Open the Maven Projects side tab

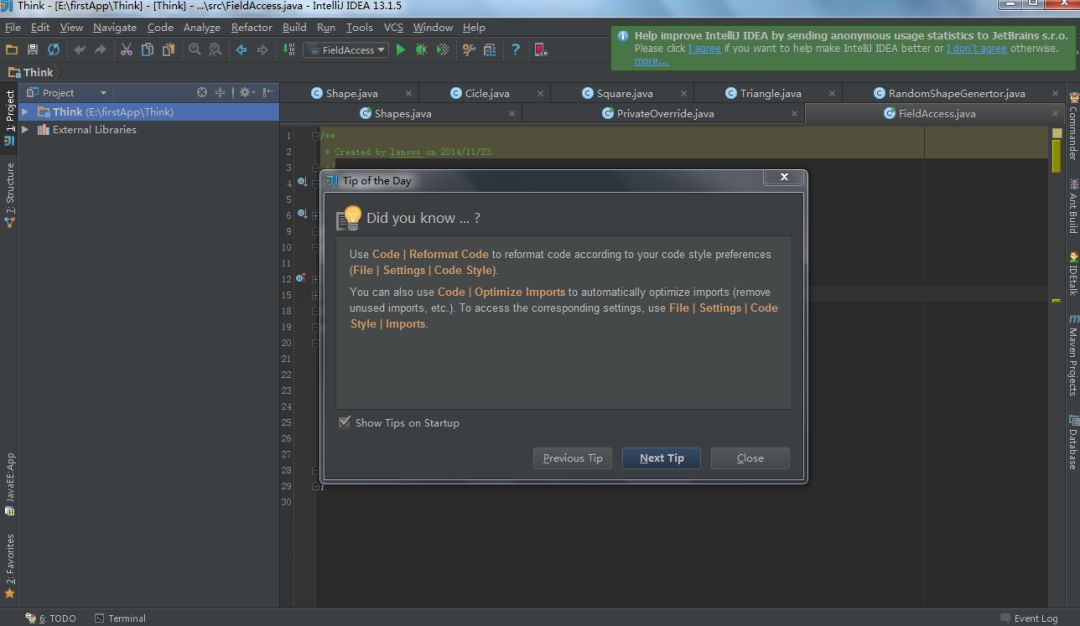click(x=1073, y=355)
